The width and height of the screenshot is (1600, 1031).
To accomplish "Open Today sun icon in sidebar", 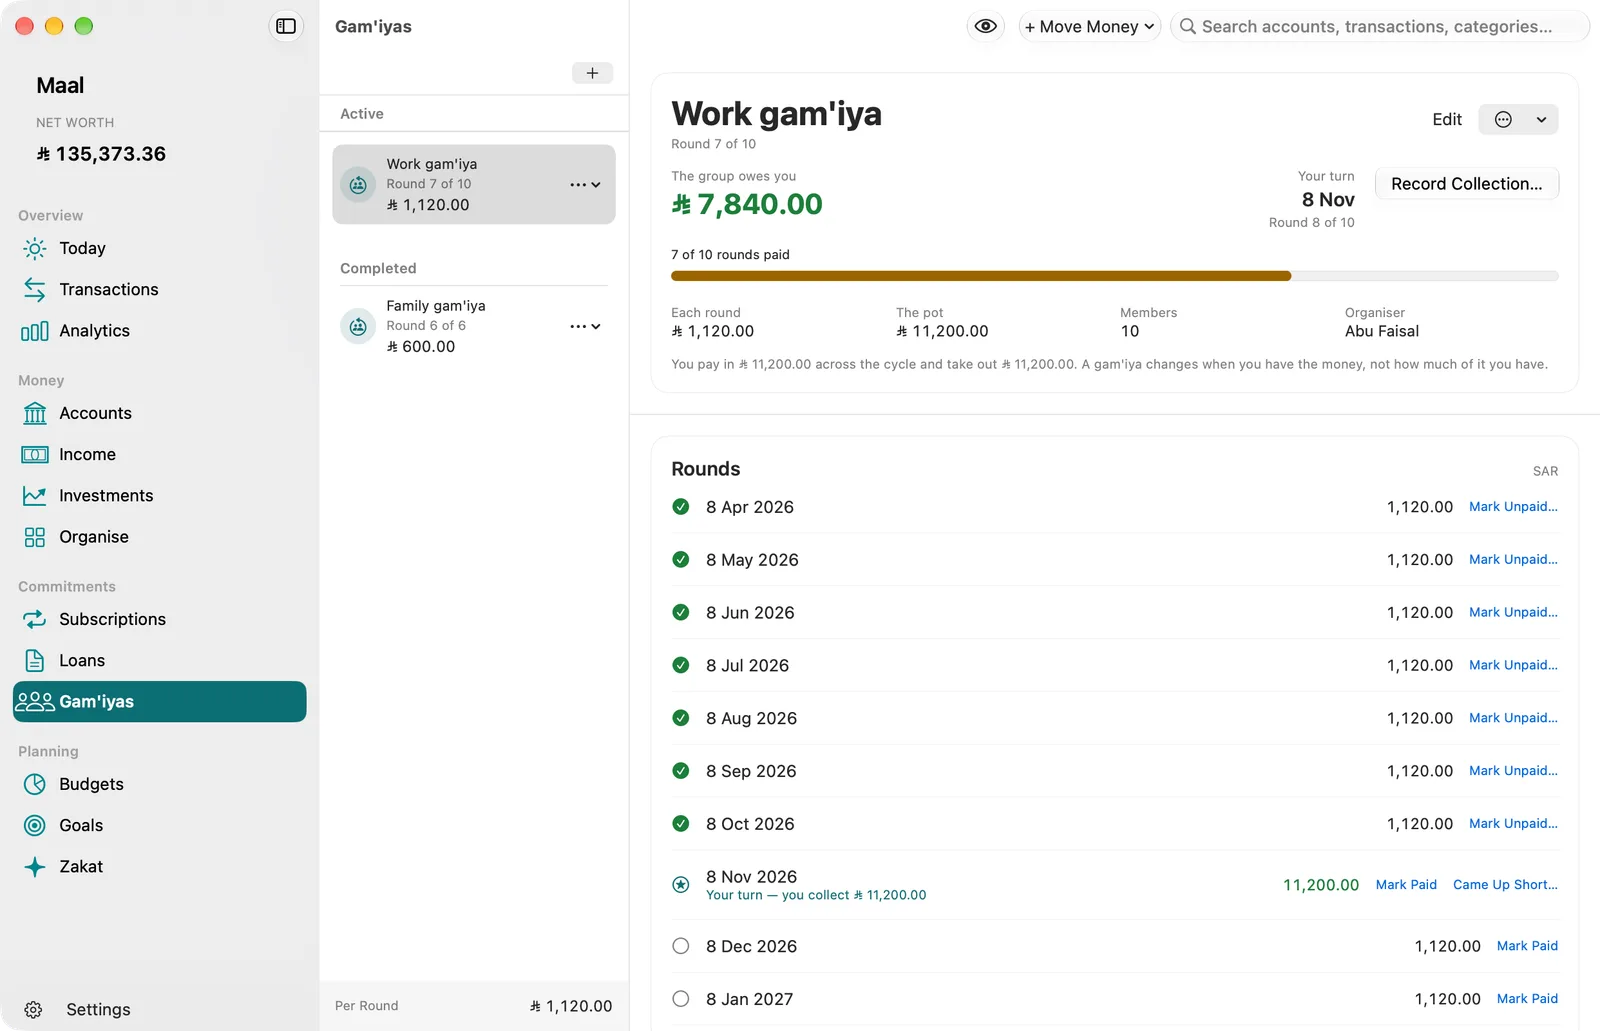I will click(35, 248).
